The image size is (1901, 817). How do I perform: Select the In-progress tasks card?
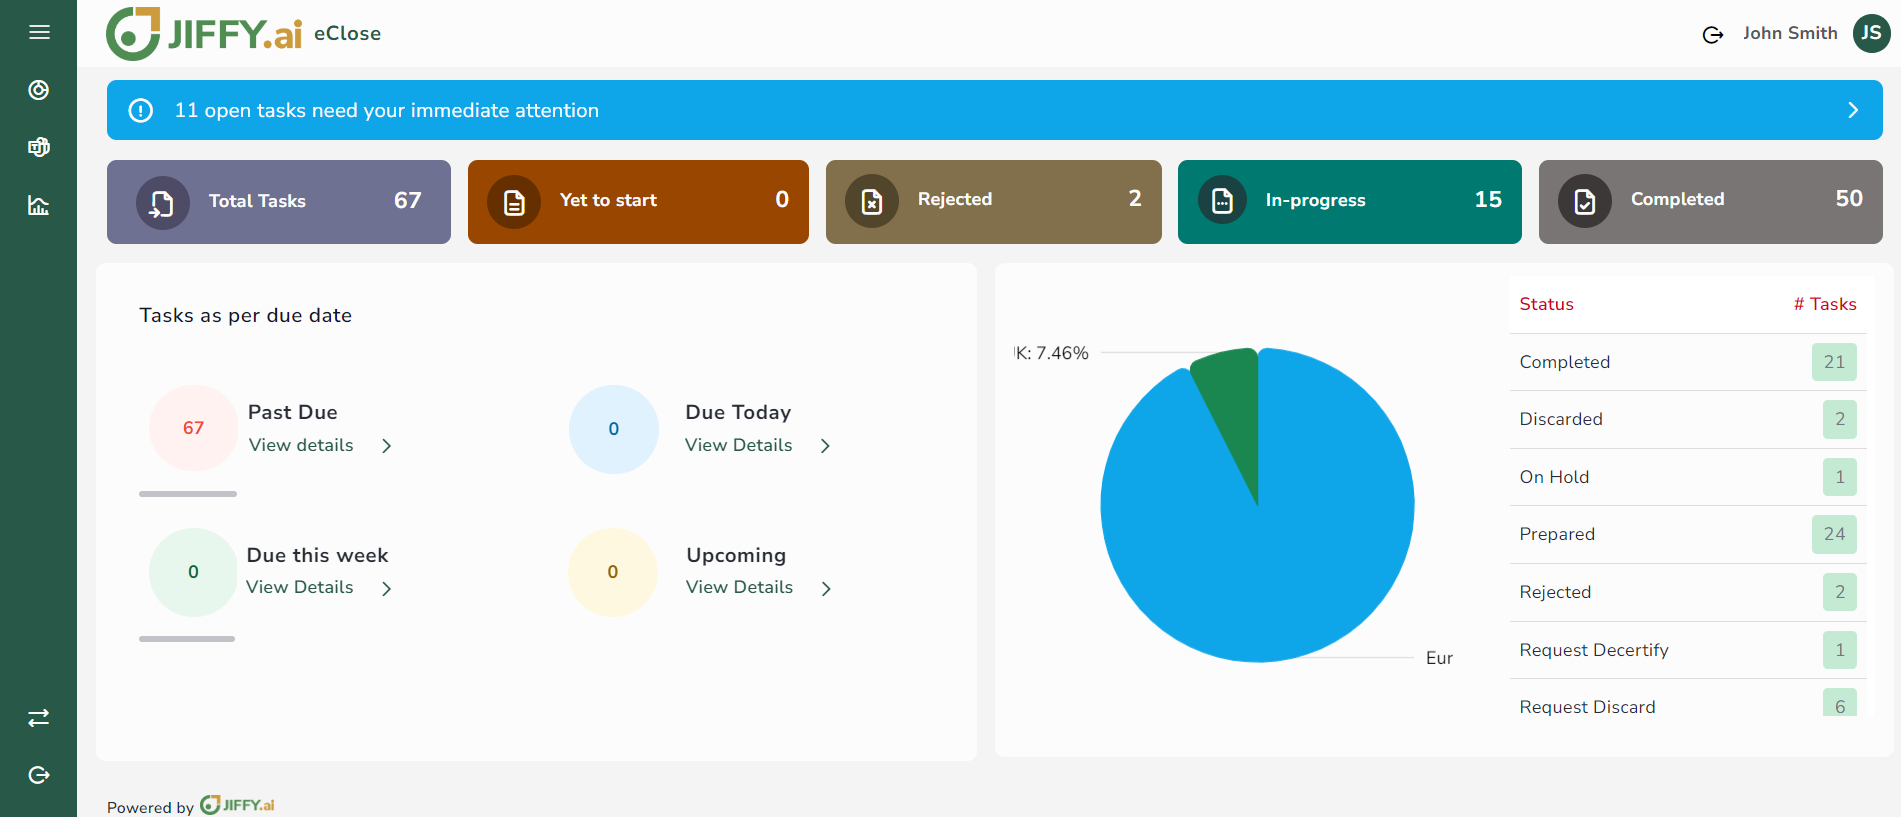pyautogui.click(x=1349, y=201)
